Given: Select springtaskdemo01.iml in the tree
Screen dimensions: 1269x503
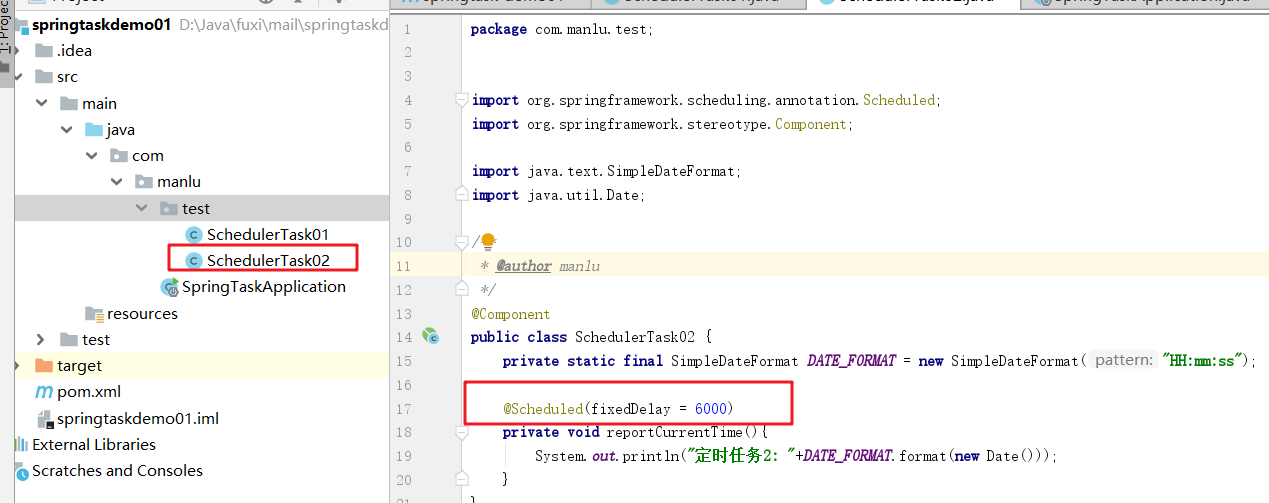Looking at the screenshot, I should (138, 419).
